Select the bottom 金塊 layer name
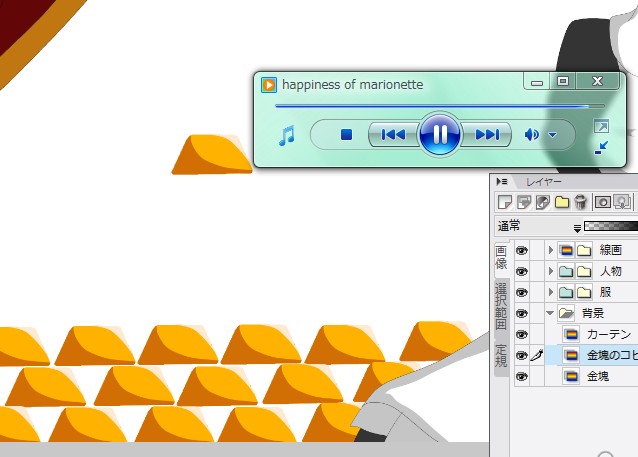 pyautogui.click(x=598, y=376)
